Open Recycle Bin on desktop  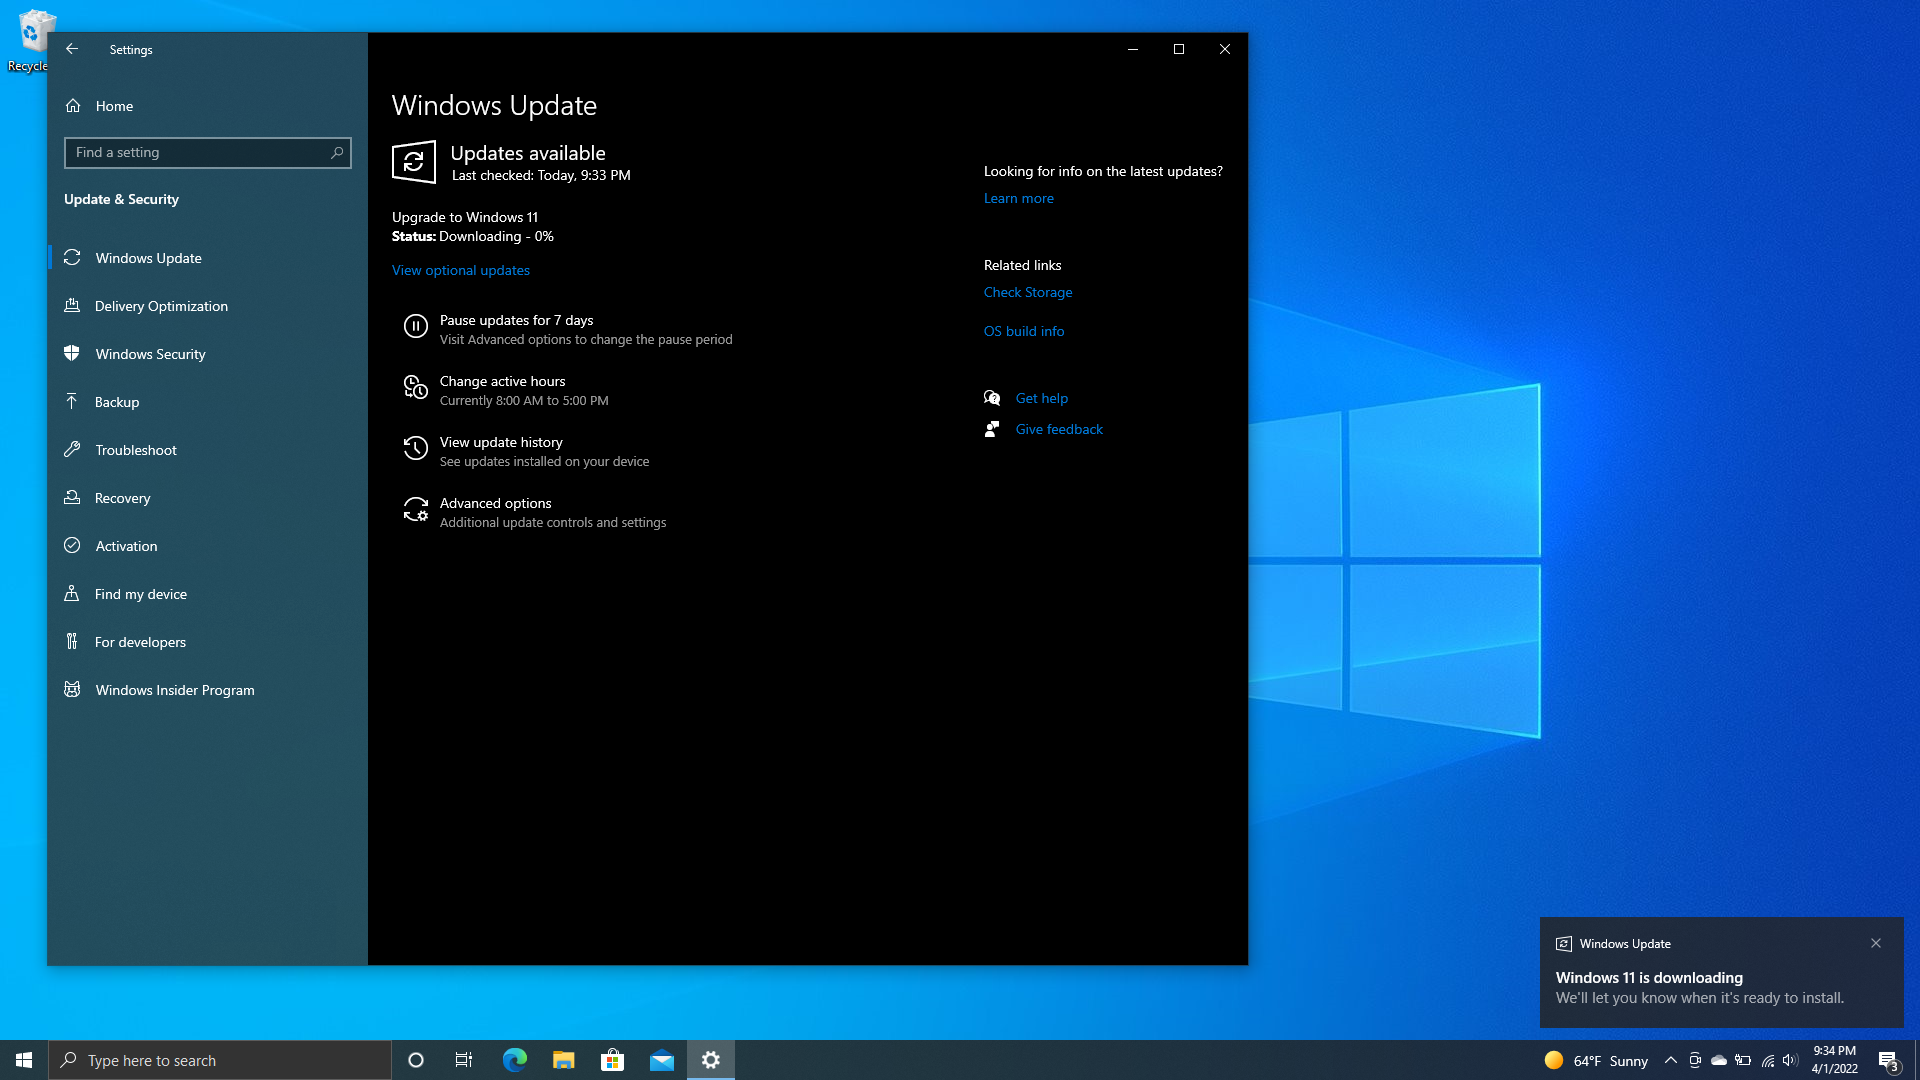click(x=32, y=40)
